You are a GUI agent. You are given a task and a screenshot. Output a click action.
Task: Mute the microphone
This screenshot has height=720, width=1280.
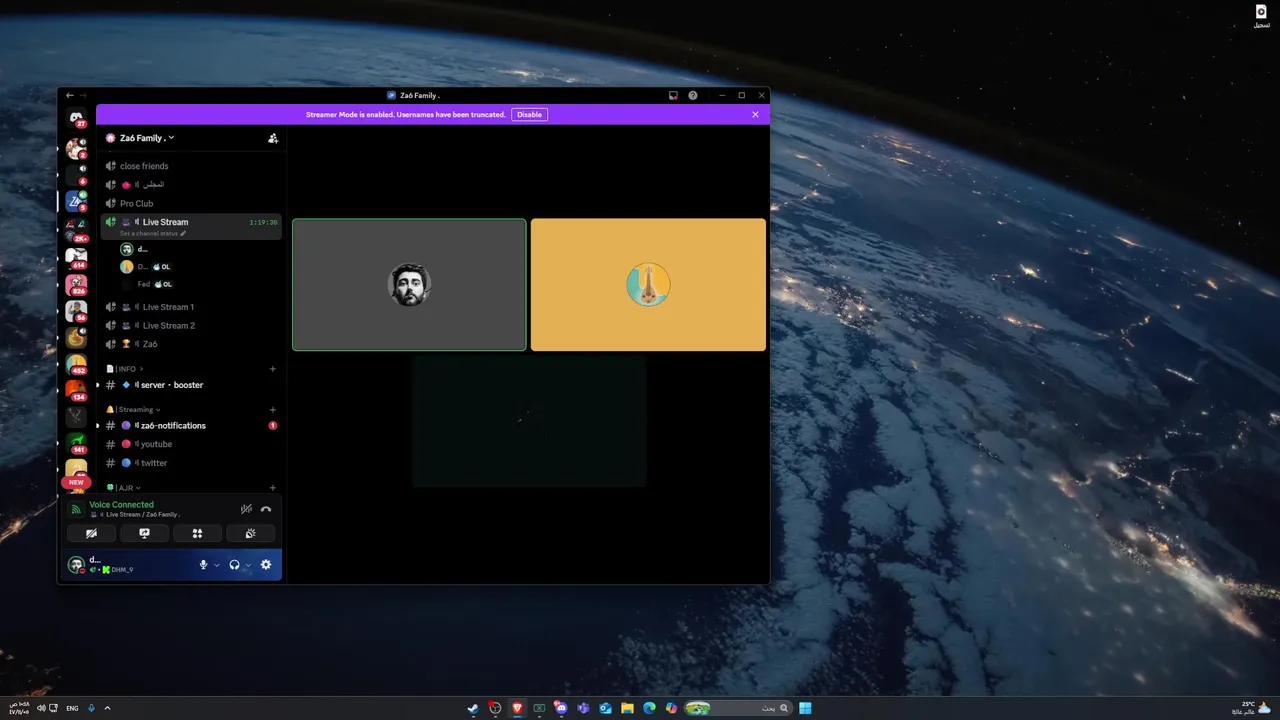[203, 565]
